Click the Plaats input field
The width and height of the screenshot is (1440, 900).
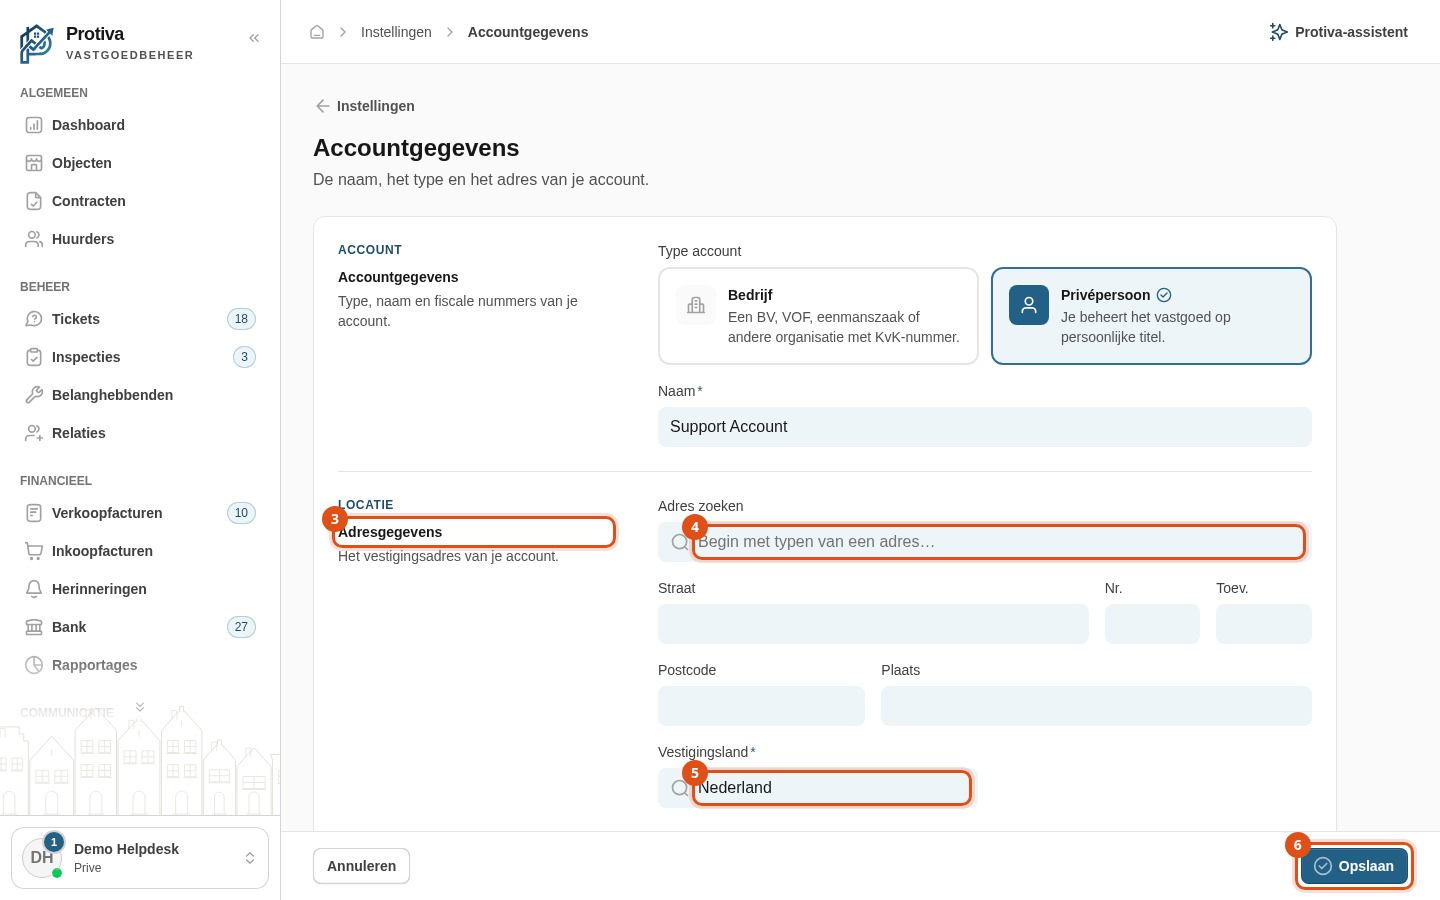1096,706
